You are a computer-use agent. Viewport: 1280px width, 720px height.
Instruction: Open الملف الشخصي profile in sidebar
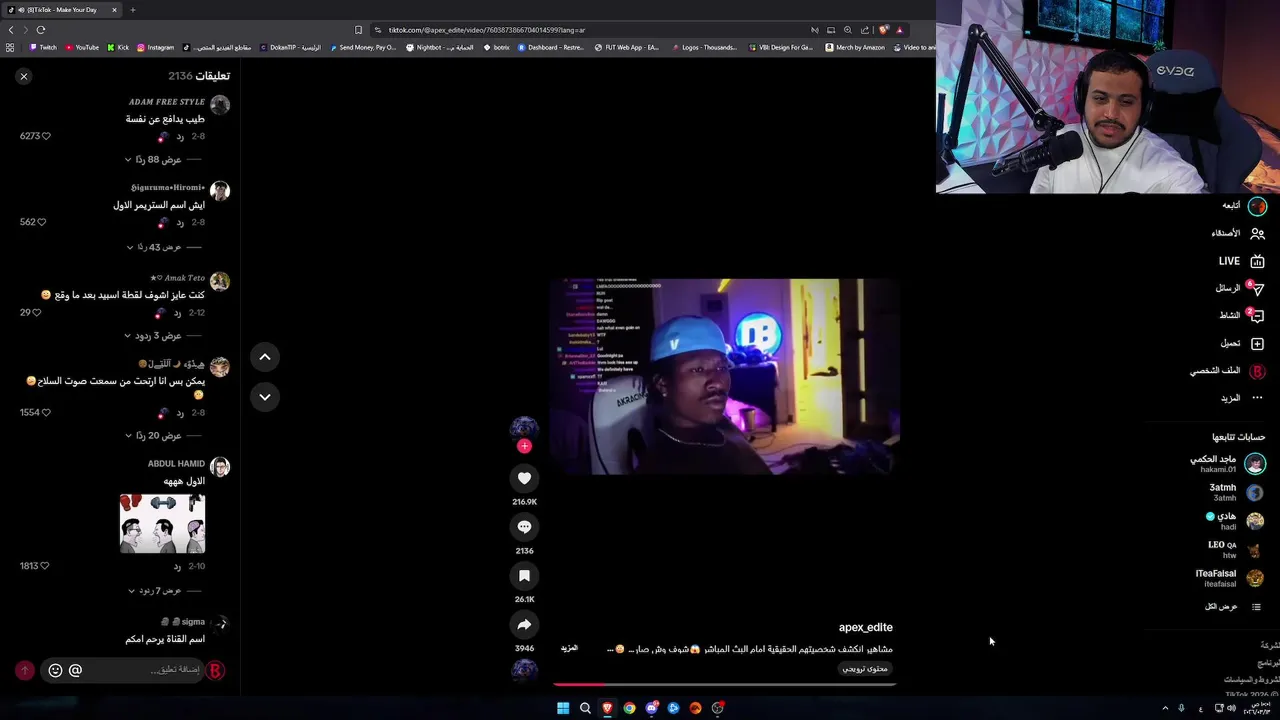tap(1228, 371)
